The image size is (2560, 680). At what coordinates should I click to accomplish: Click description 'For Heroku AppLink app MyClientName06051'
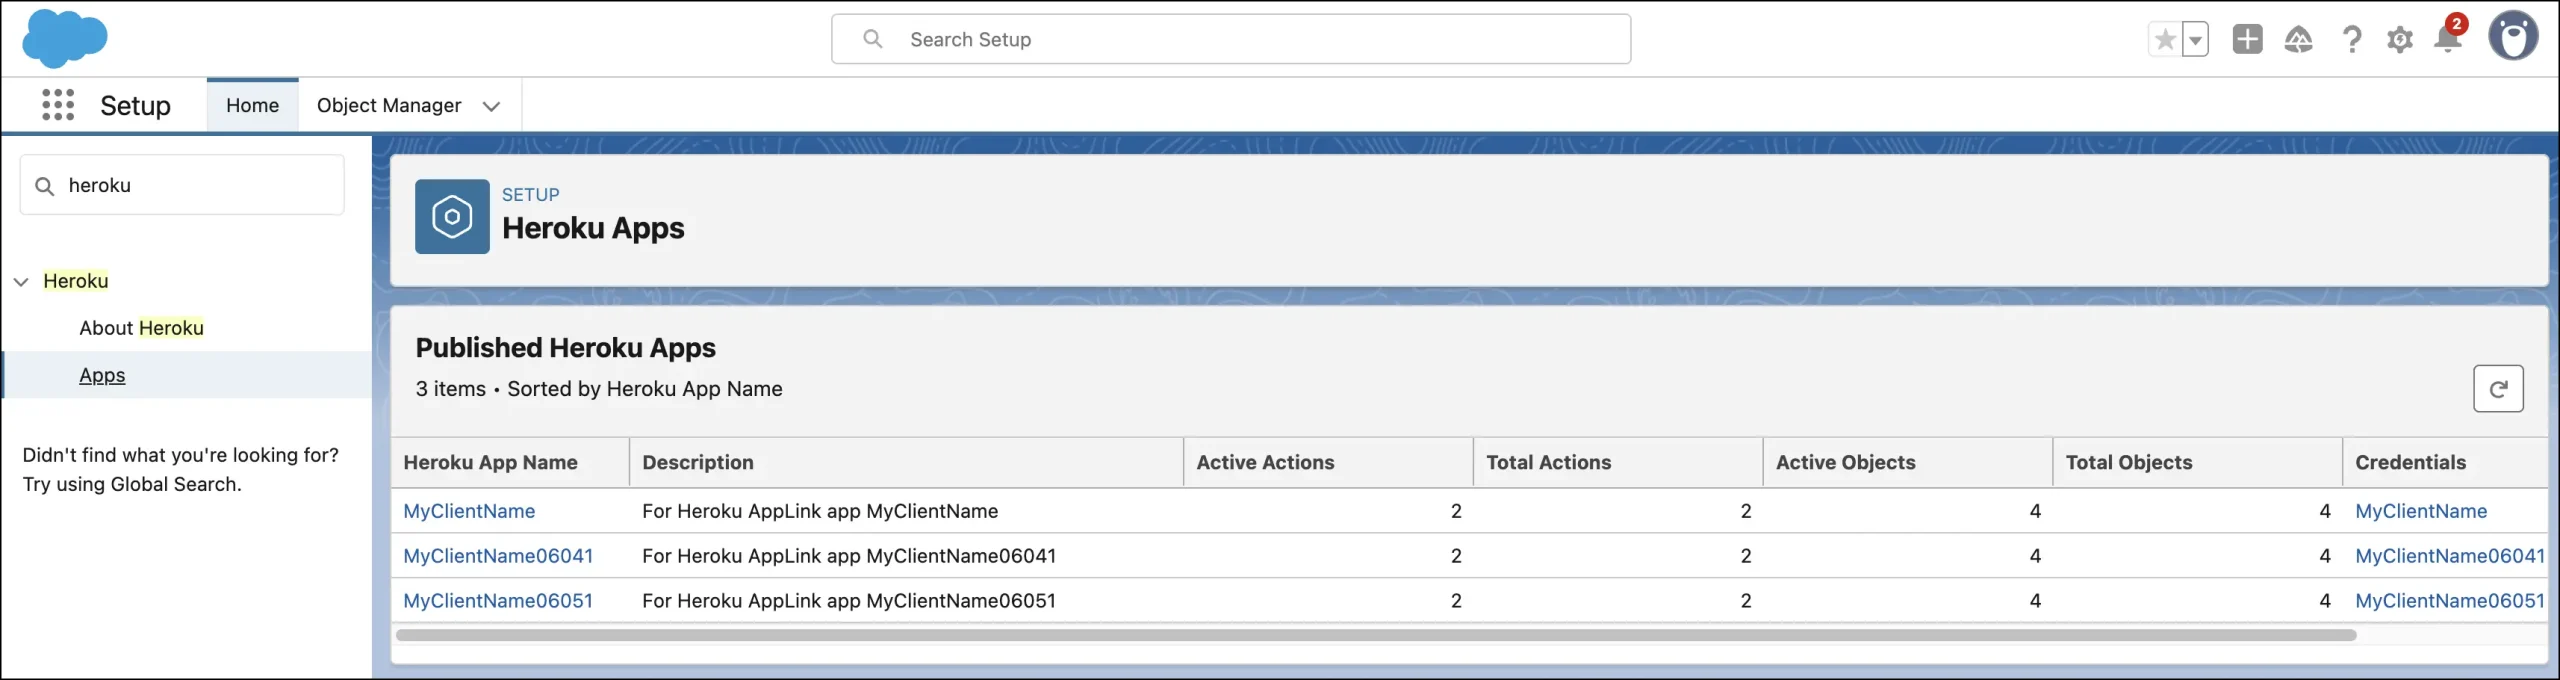(849, 601)
